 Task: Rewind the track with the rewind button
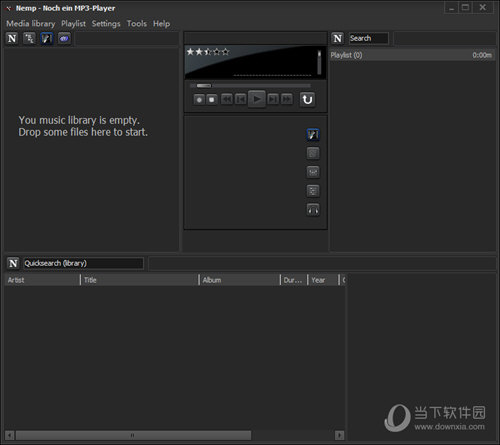(x=227, y=99)
